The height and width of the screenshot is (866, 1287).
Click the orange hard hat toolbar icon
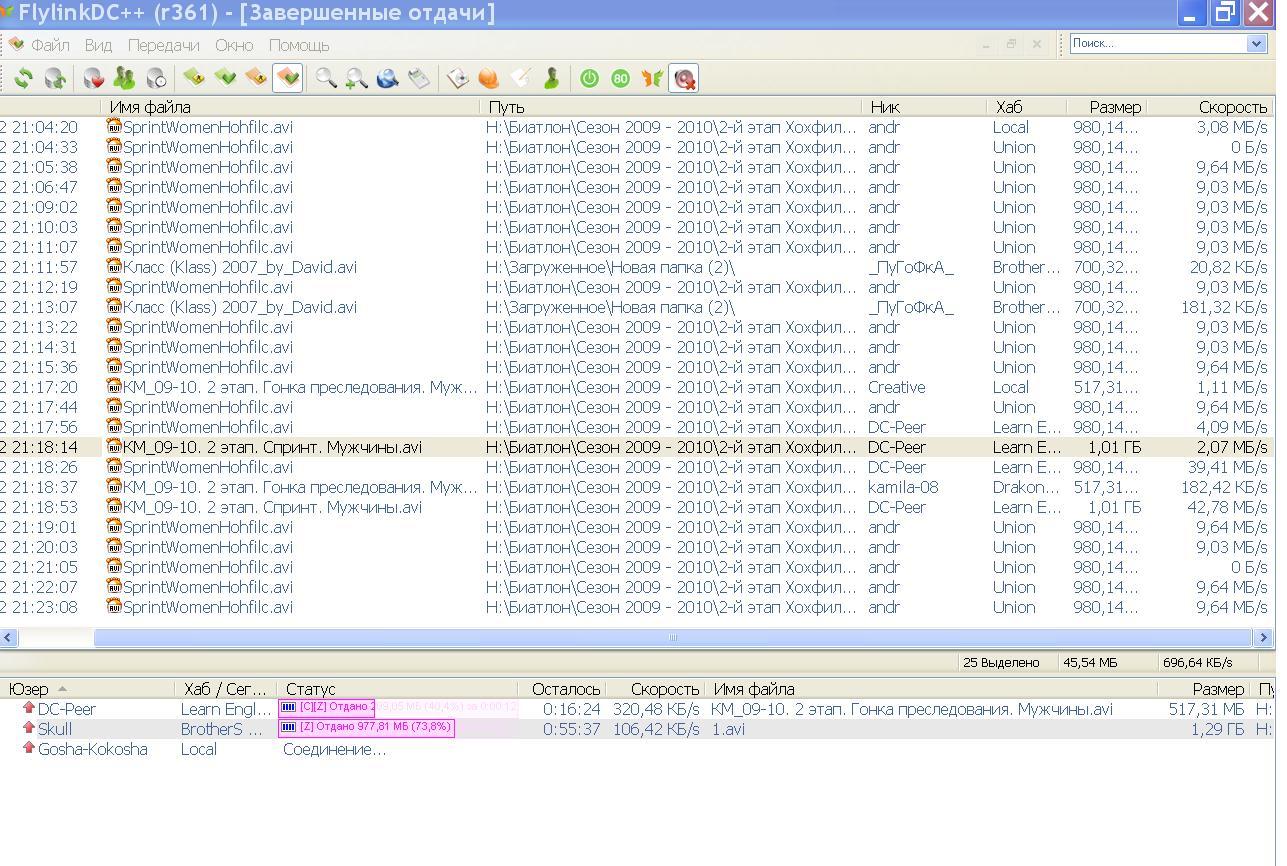489,78
